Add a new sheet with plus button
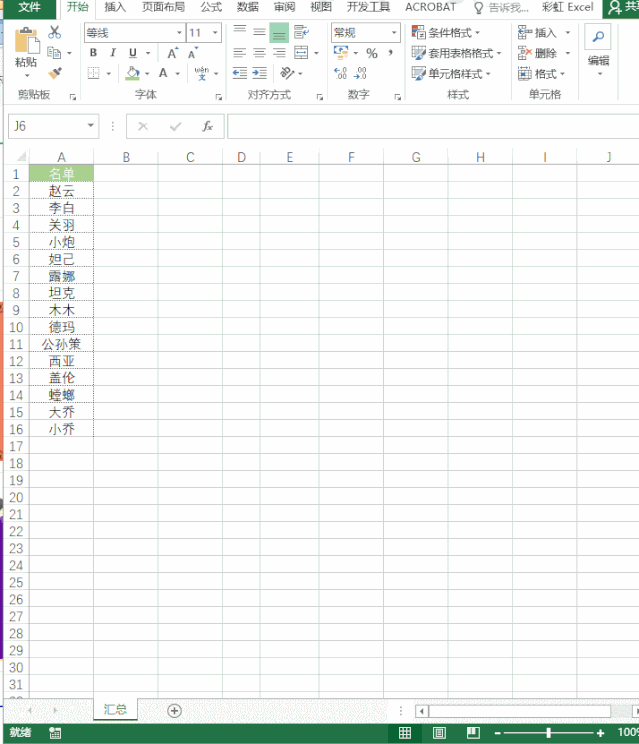Screen dimensions: 639x744 coord(175,710)
